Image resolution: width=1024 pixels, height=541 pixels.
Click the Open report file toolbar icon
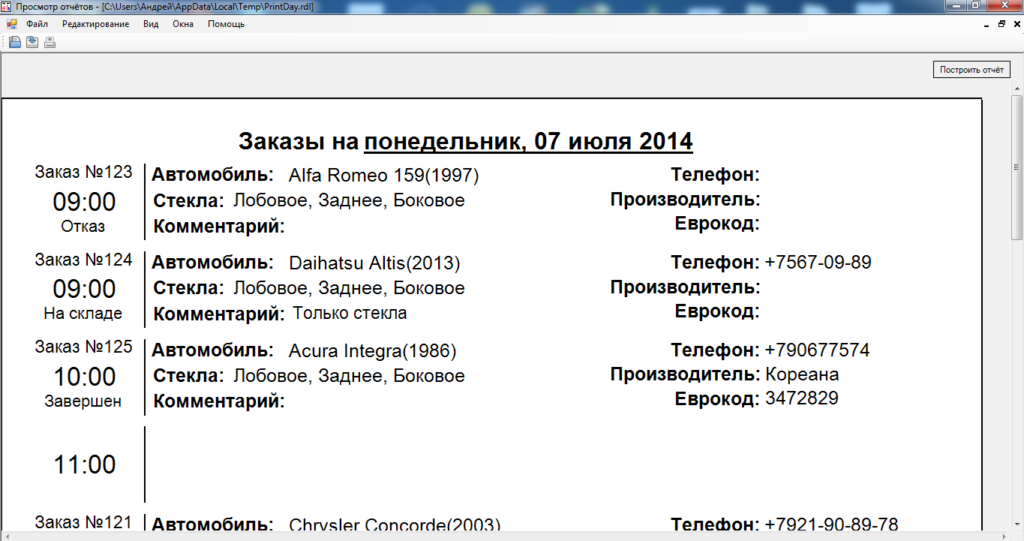pos(15,42)
